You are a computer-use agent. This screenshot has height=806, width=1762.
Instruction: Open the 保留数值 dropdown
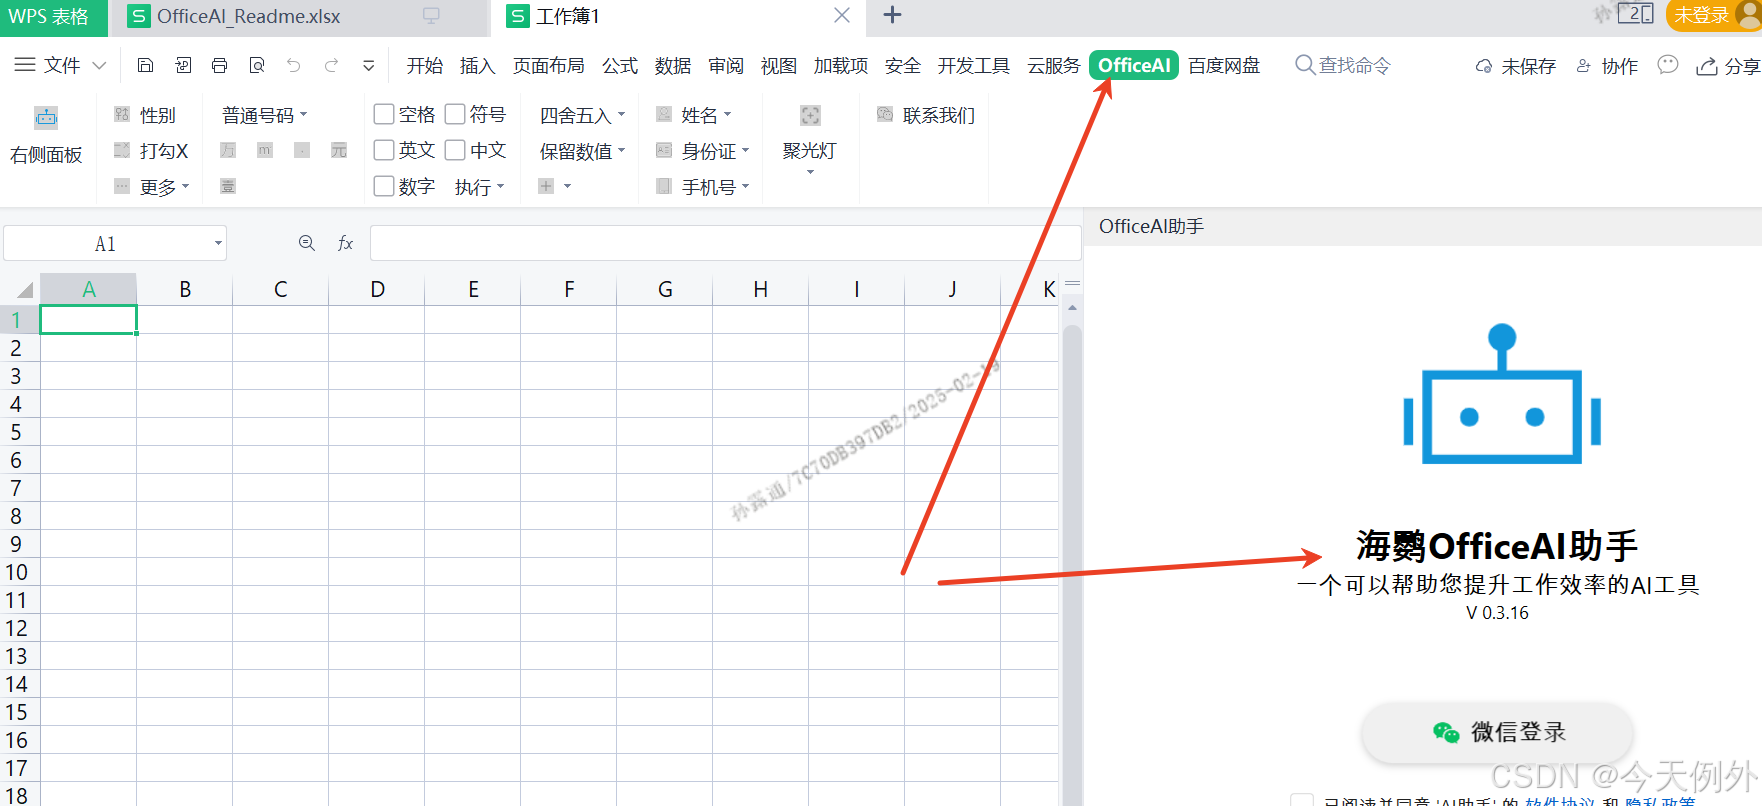[583, 151]
